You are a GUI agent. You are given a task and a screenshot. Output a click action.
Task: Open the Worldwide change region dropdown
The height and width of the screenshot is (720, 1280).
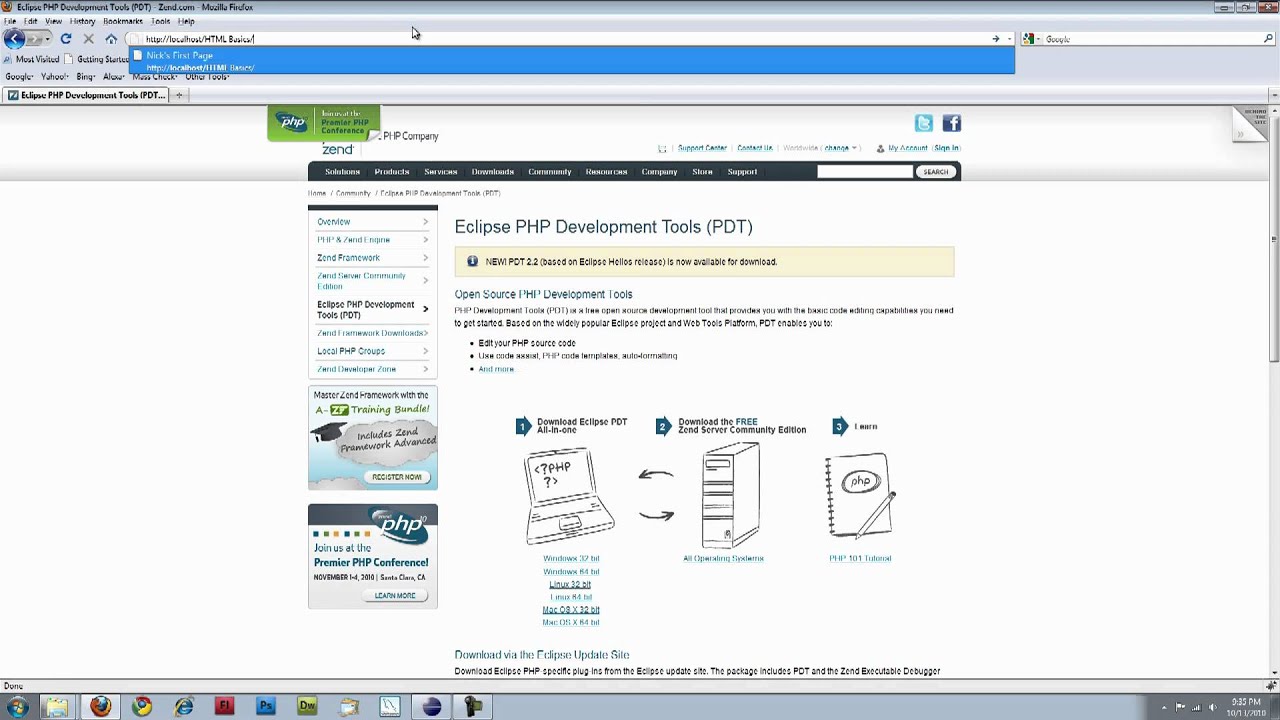840,148
